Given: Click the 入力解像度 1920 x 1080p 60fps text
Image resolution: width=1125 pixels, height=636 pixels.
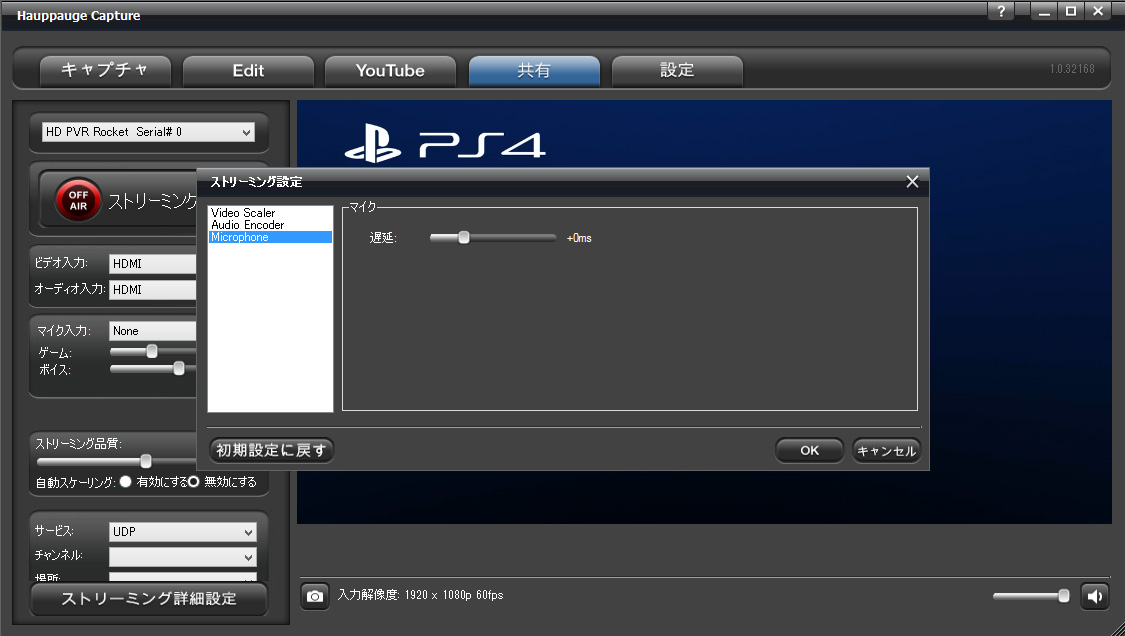Looking at the screenshot, I should 420,595.
